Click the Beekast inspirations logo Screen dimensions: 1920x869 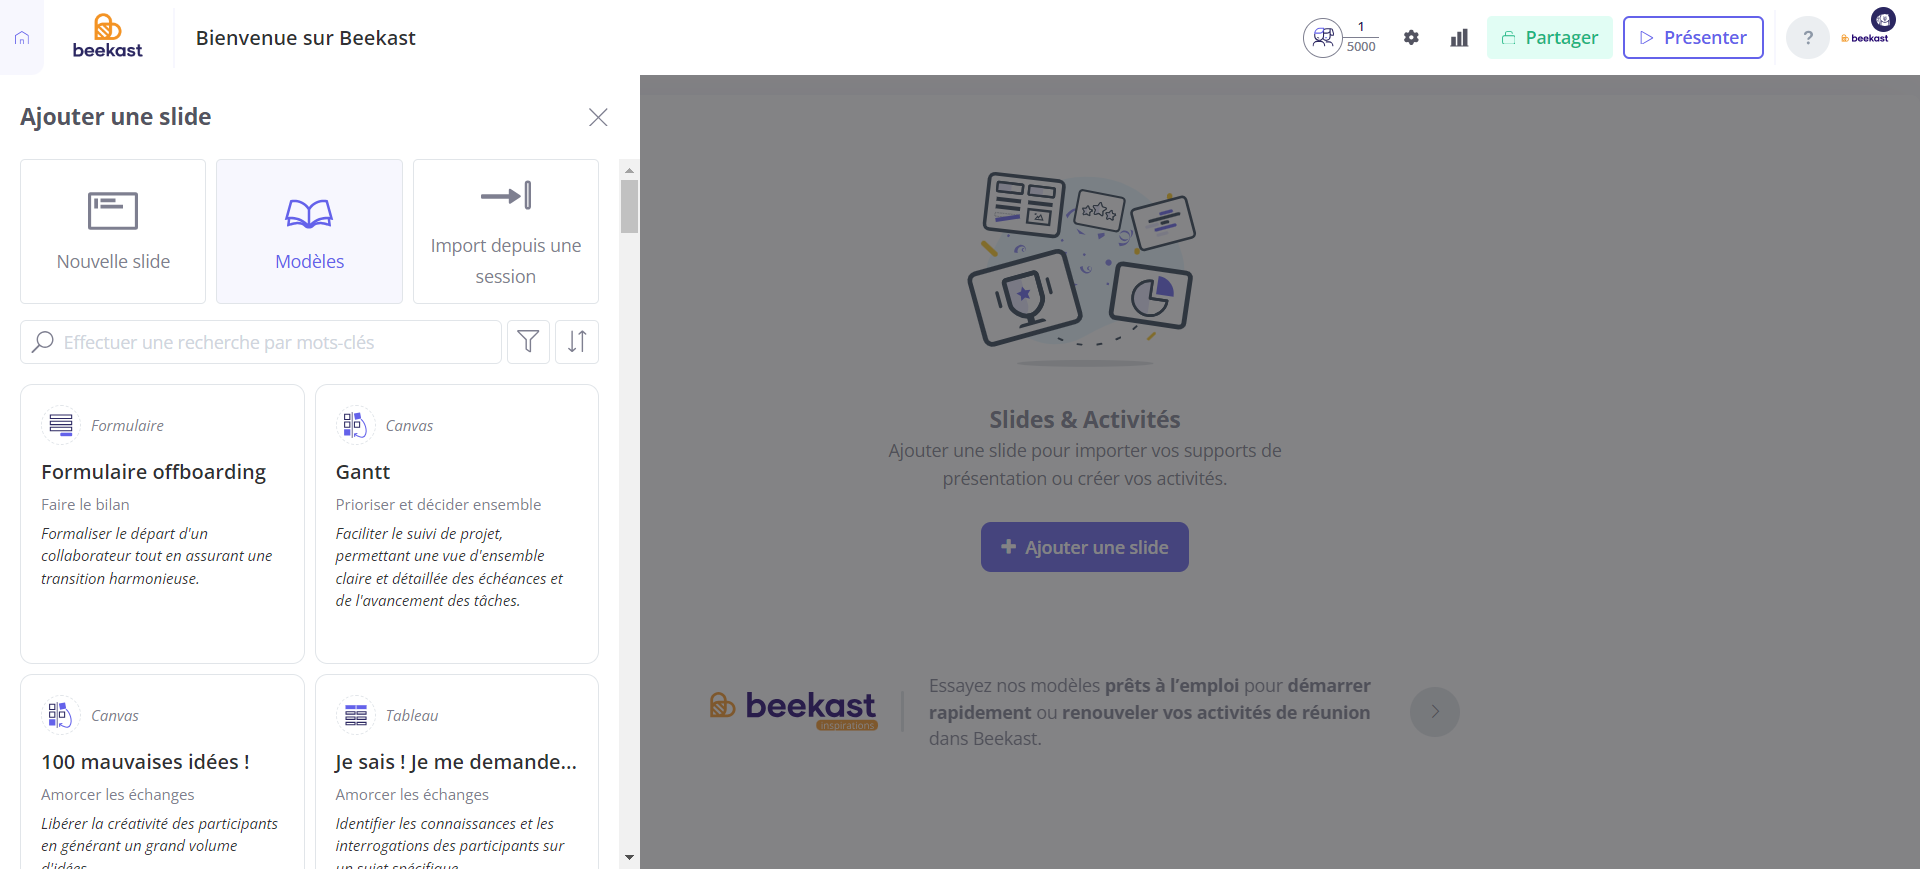click(793, 710)
